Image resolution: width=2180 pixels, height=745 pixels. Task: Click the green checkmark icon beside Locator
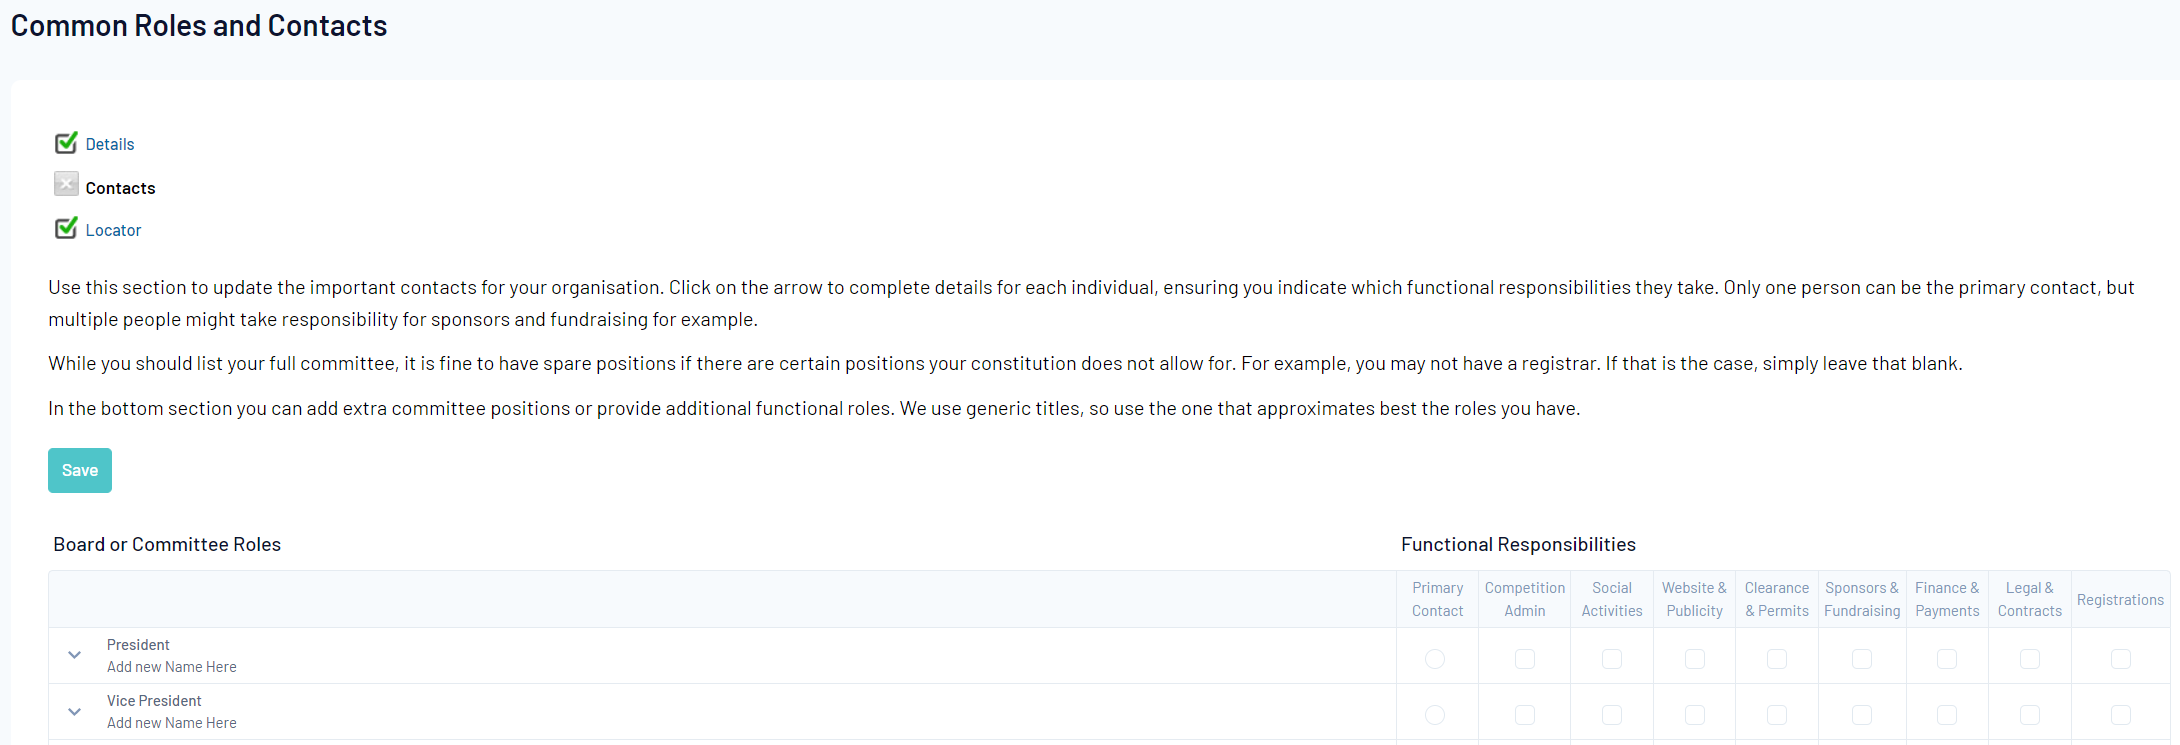[x=66, y=228]
